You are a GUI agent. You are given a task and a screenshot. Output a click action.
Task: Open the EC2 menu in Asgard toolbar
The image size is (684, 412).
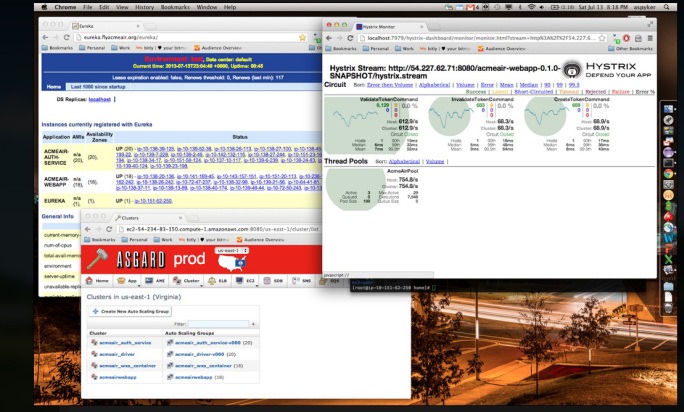(x=246, y=281)
